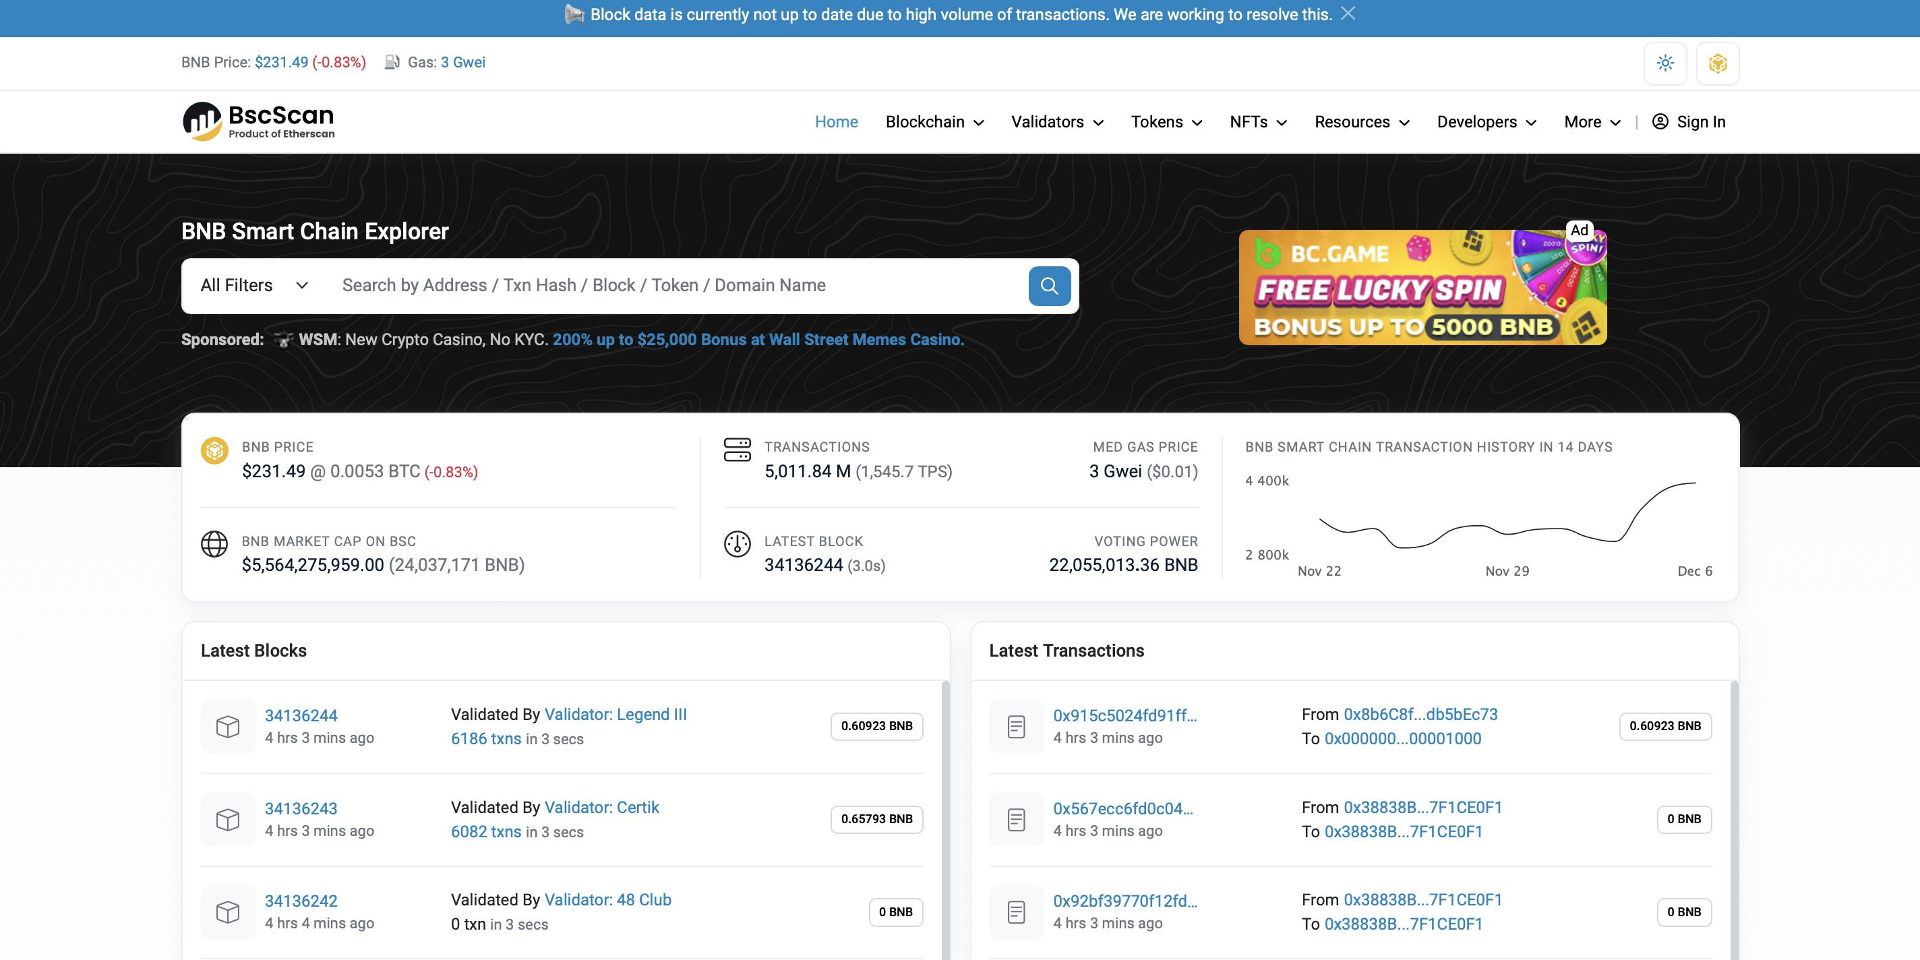This screenshot has width=1920, height=960.
Task: Open the BC.GAME Free Lucky Spin ad
Action: 1423,288
